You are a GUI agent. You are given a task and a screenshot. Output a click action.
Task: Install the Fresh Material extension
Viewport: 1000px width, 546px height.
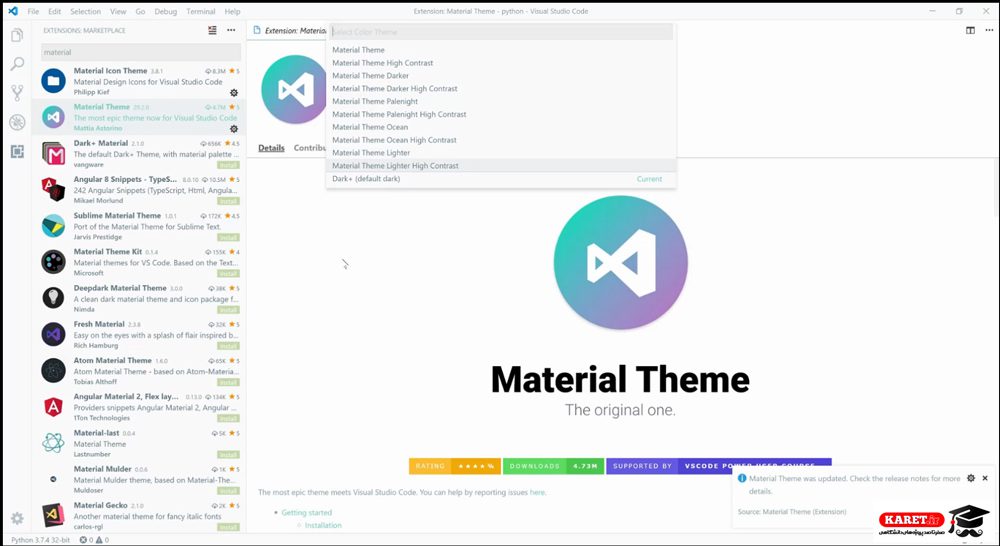[x=228, y=346]
